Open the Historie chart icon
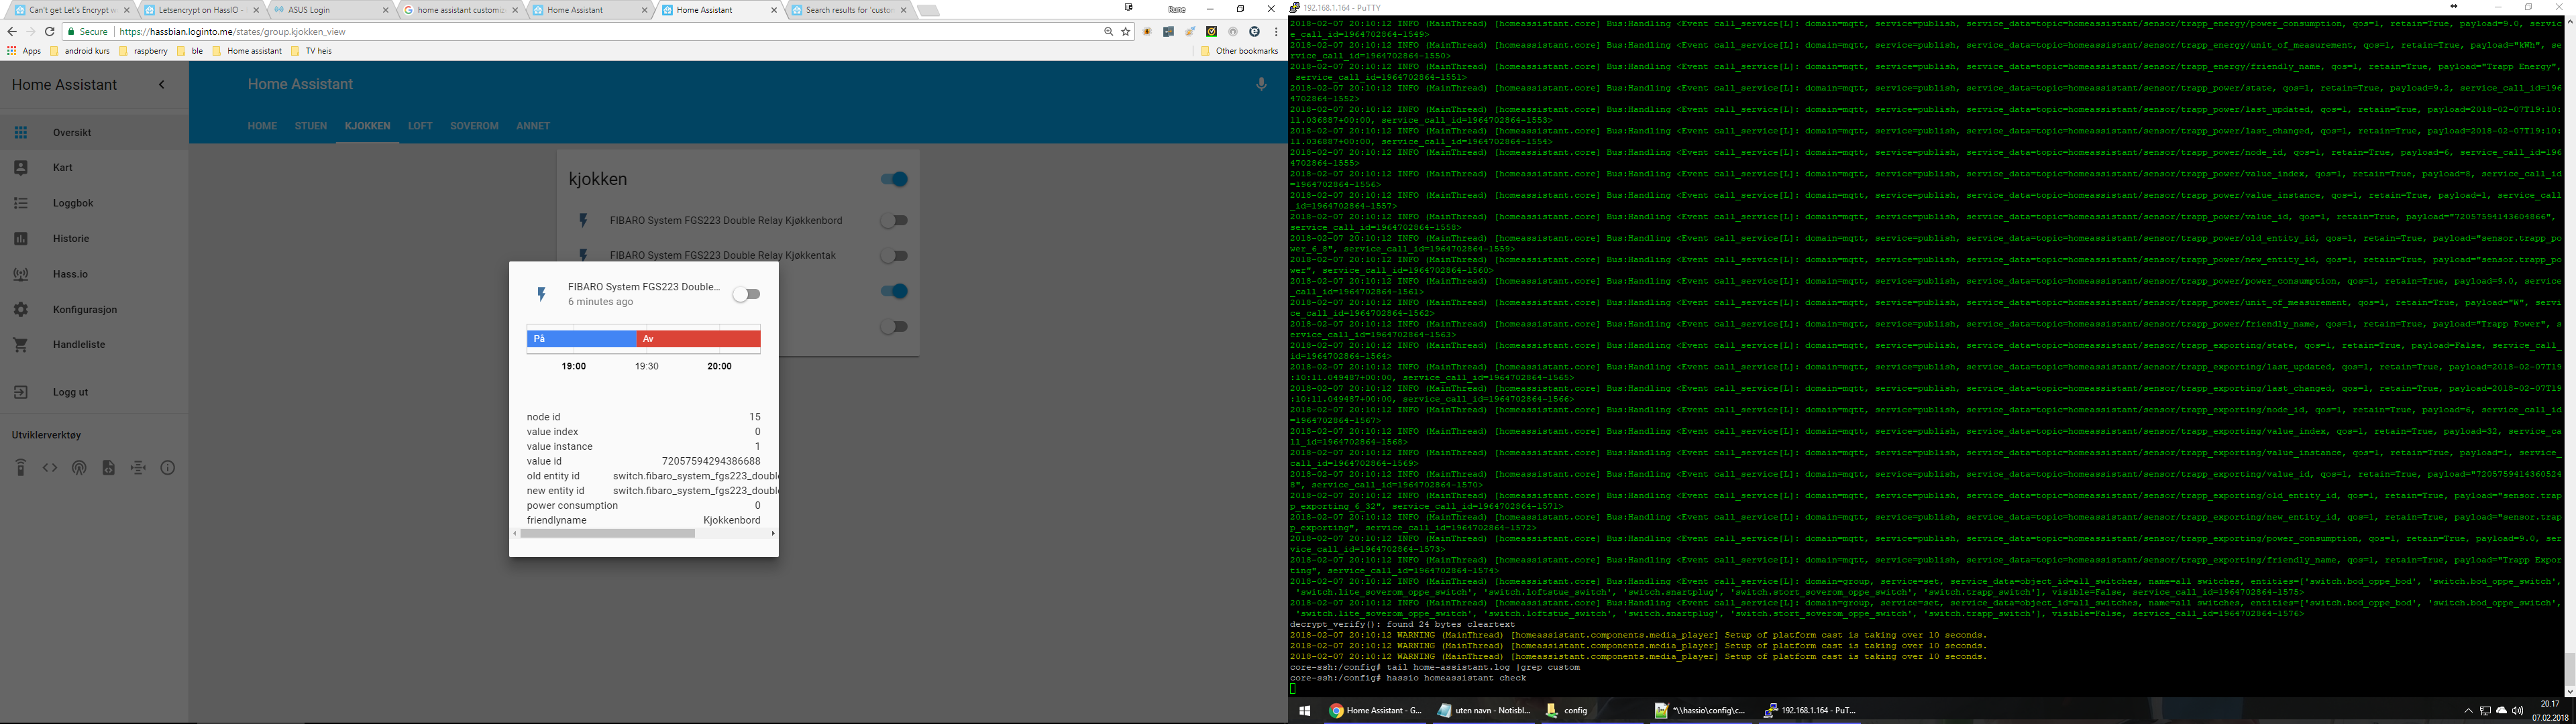The height and width of the screenshot is (724, 2576). 21,239
